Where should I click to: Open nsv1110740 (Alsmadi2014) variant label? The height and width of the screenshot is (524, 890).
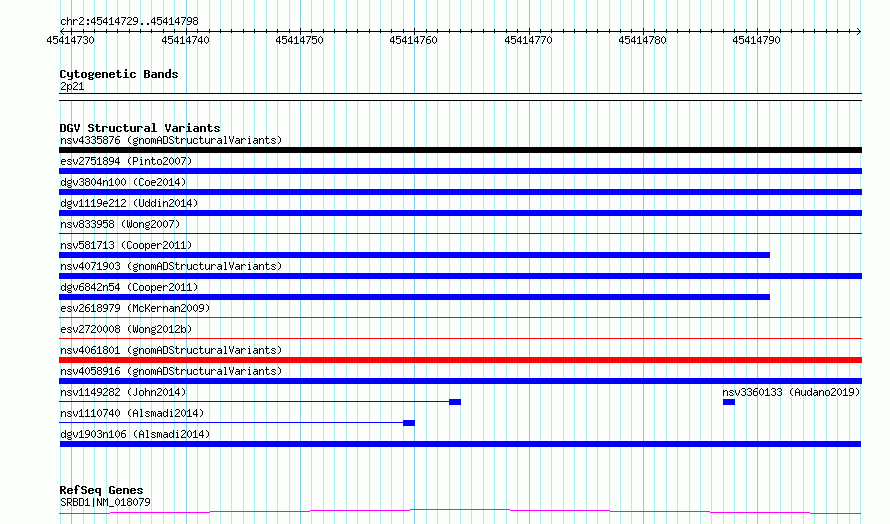point(132,413)
